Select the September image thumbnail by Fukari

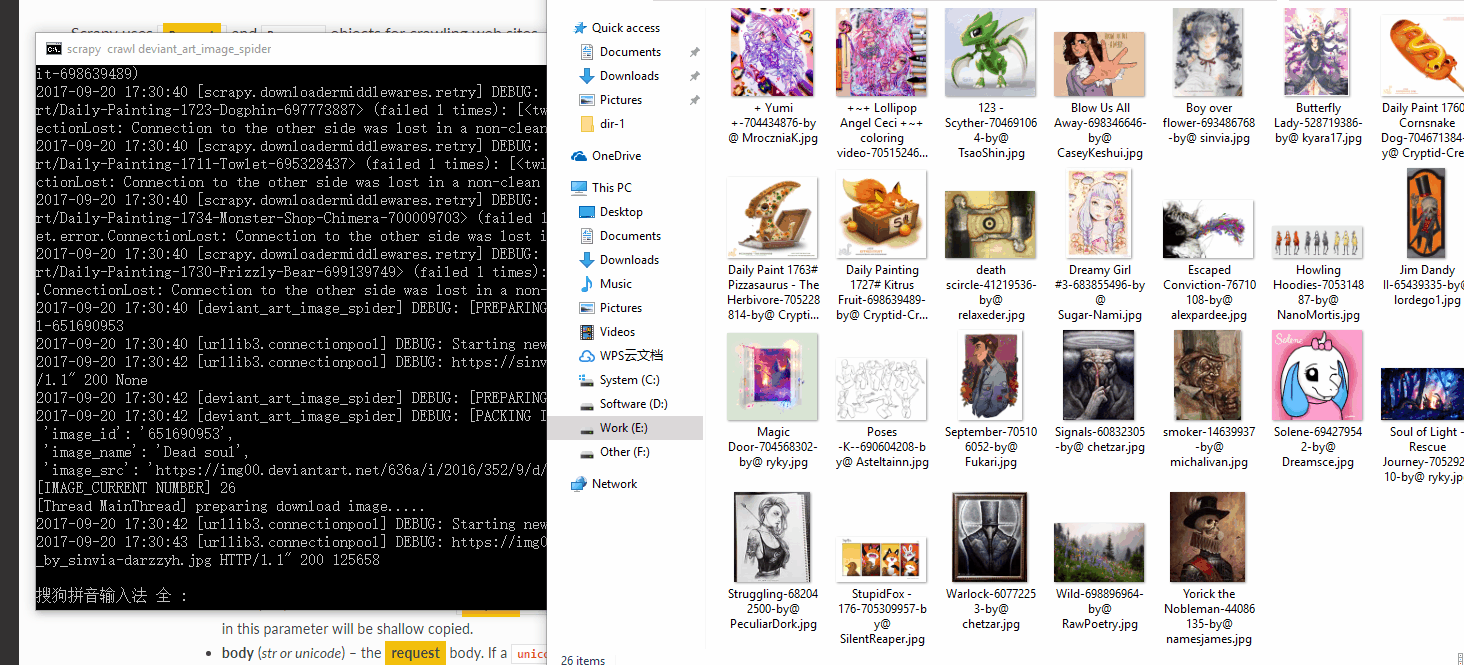(x=991, y=377)
